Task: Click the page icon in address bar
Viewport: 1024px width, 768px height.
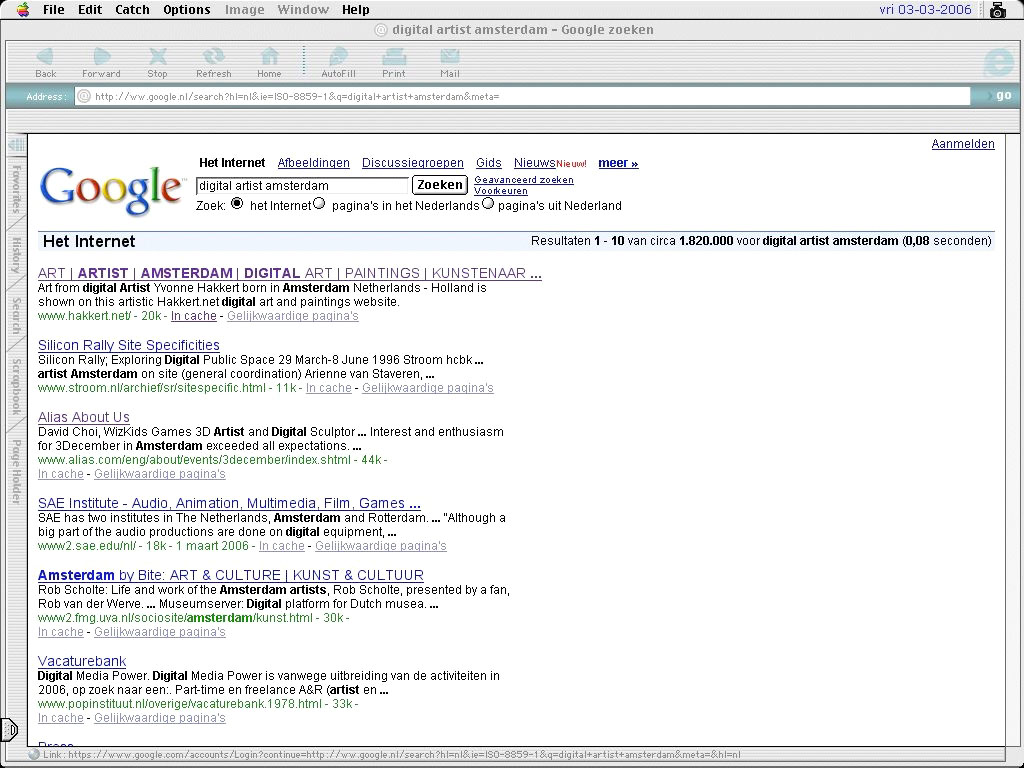Action: point(84,96)
